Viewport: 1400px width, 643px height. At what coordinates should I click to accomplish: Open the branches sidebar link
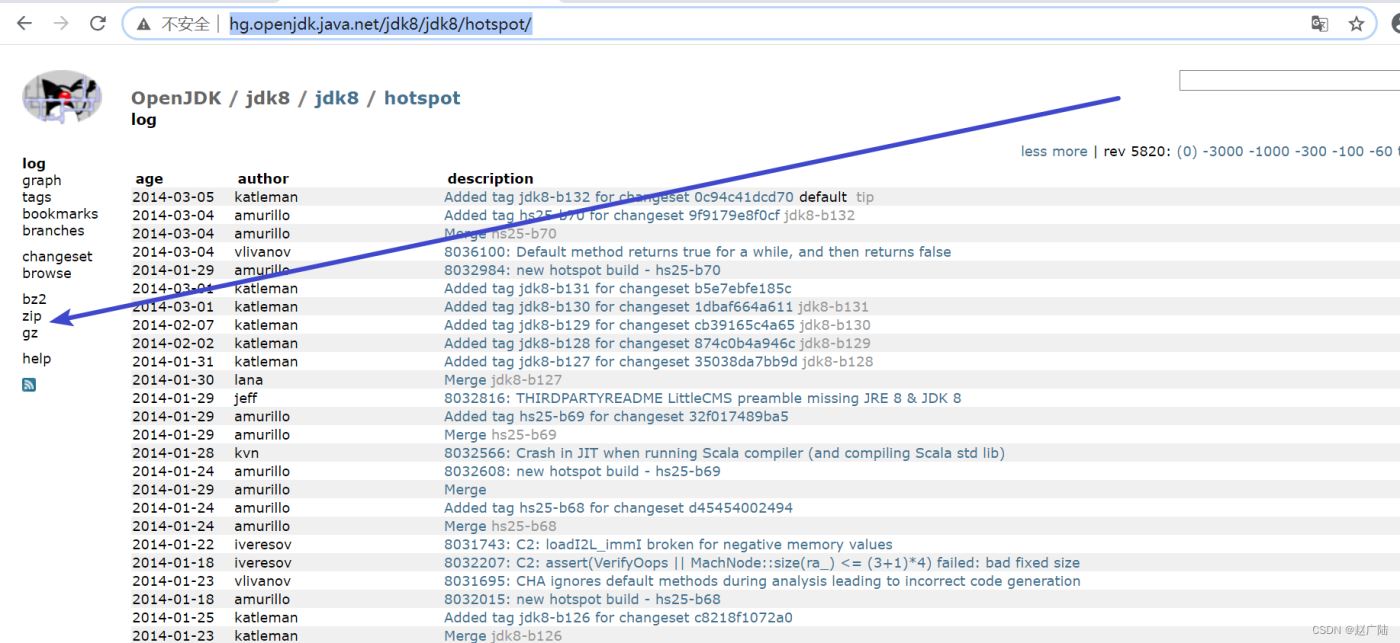(x=53, y=230)
